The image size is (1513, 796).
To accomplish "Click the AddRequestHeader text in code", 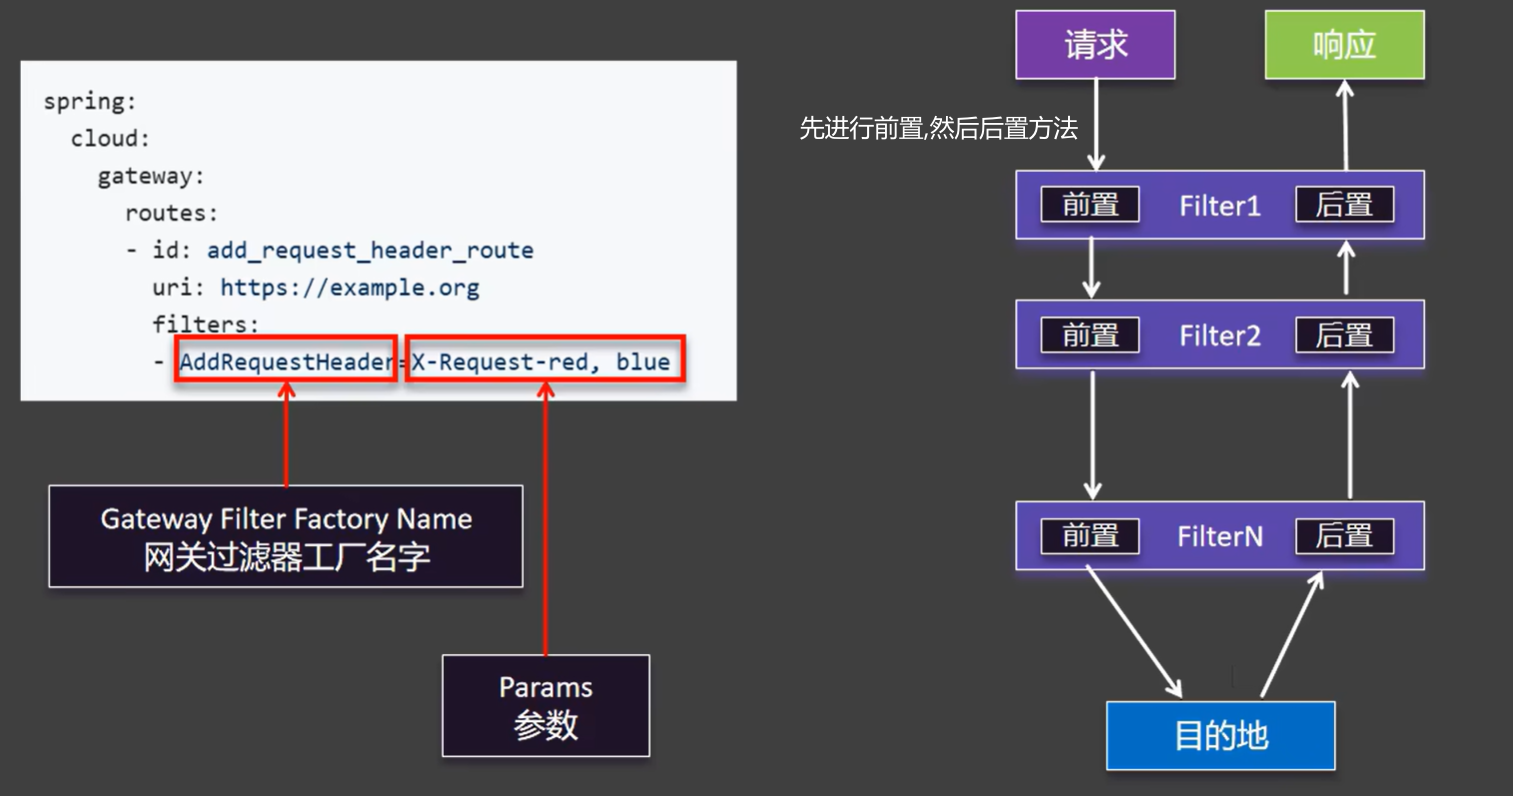I will [x=287, y=362].
